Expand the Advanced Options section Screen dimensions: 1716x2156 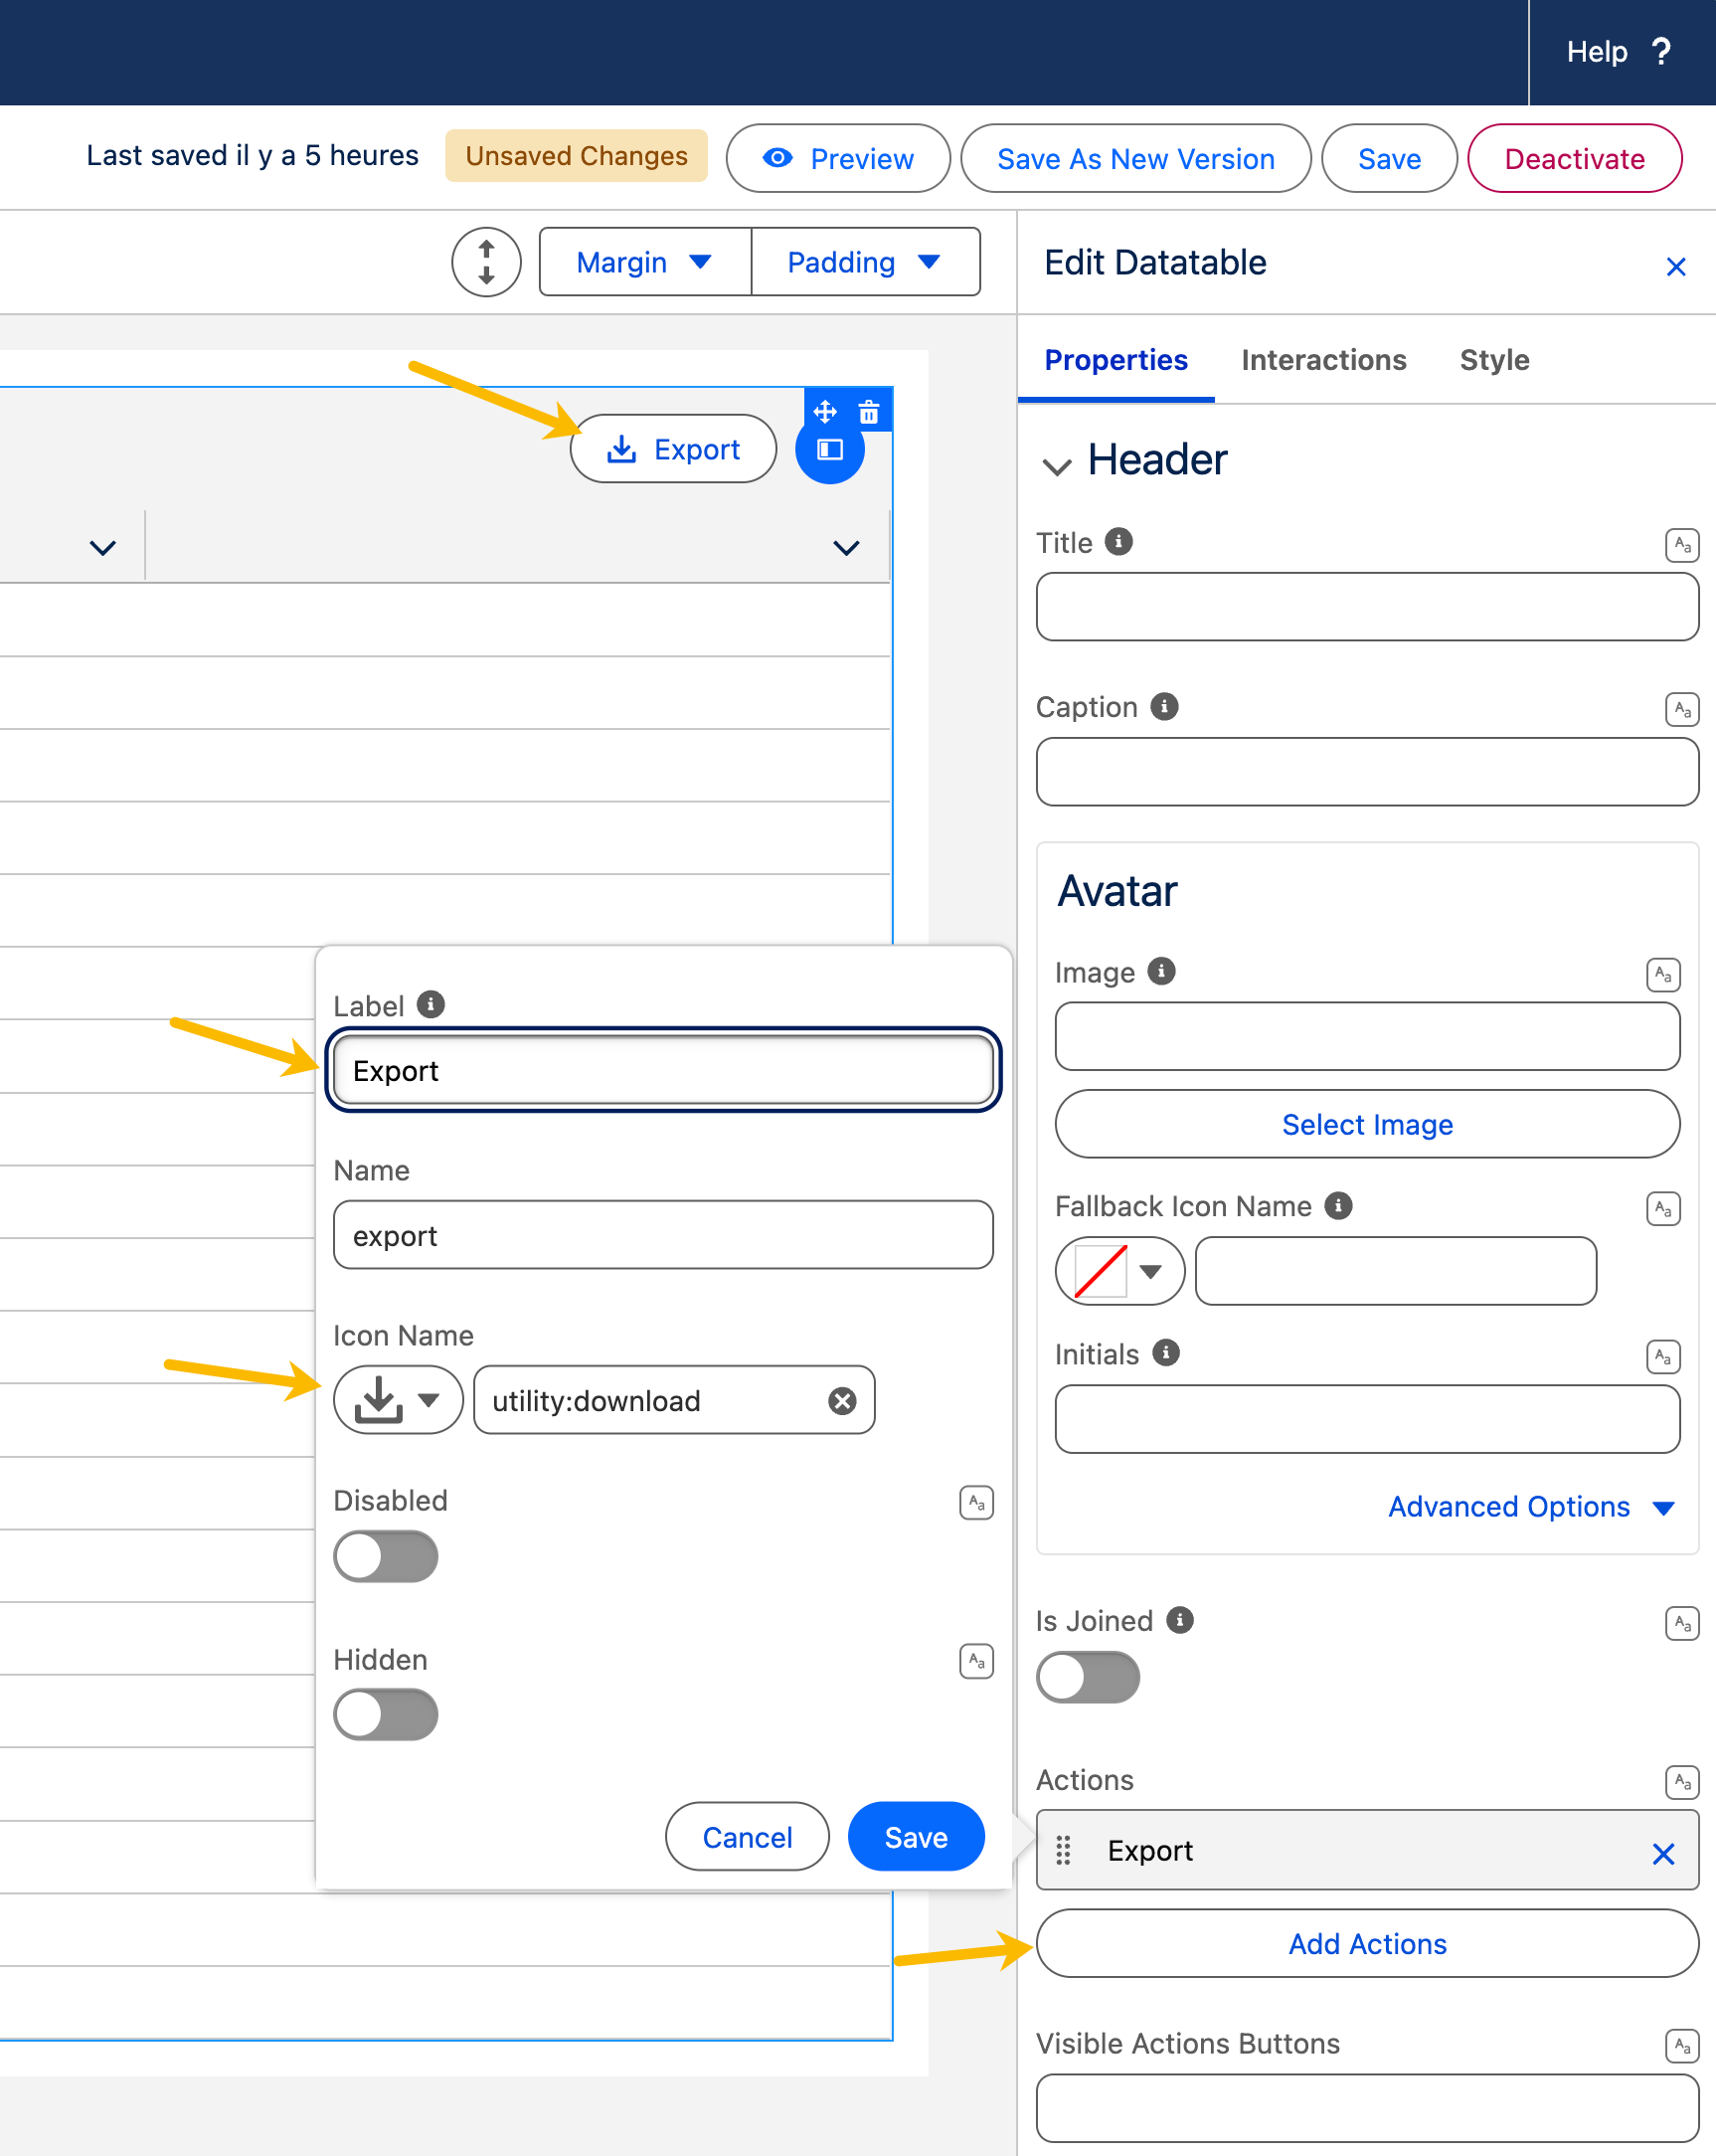tap(1530, 1507)
